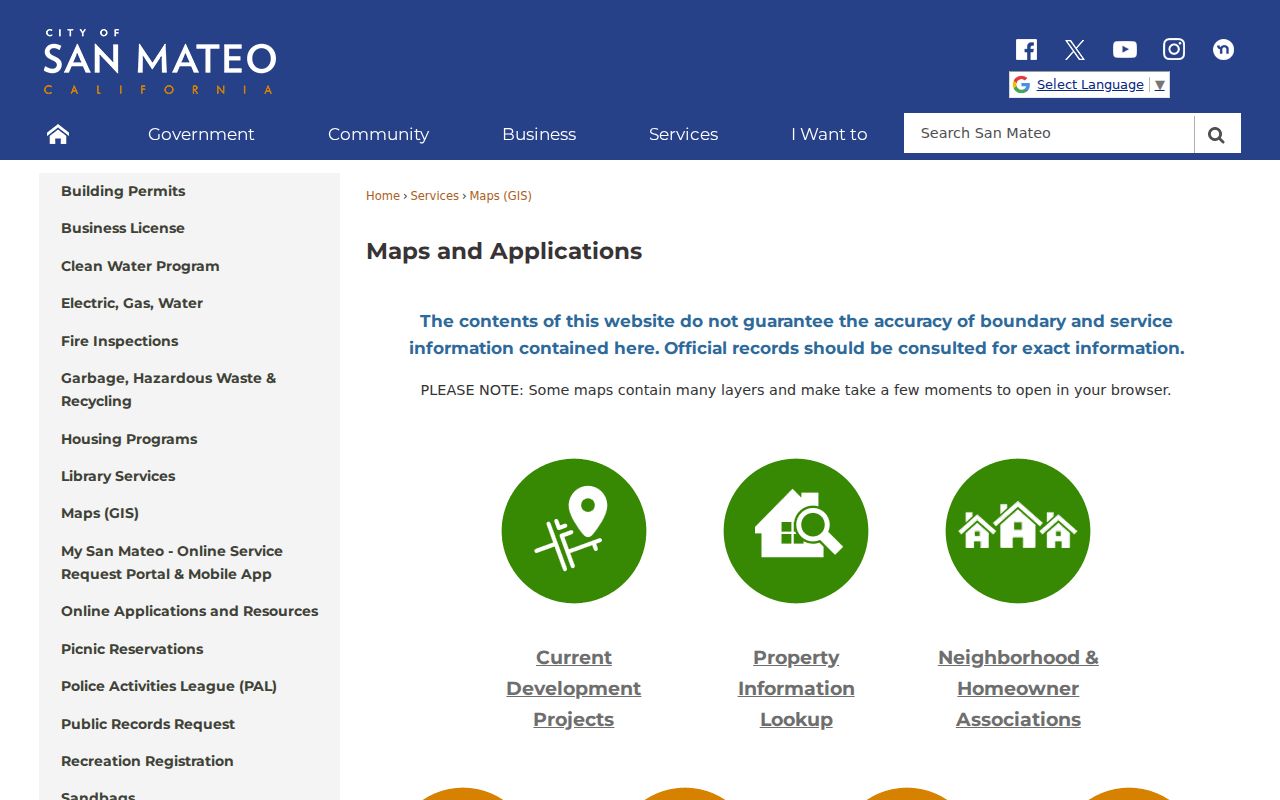Open Online Applications and Resources
The height and width of the screenshot is (800, 1280).
click(190, 611)
